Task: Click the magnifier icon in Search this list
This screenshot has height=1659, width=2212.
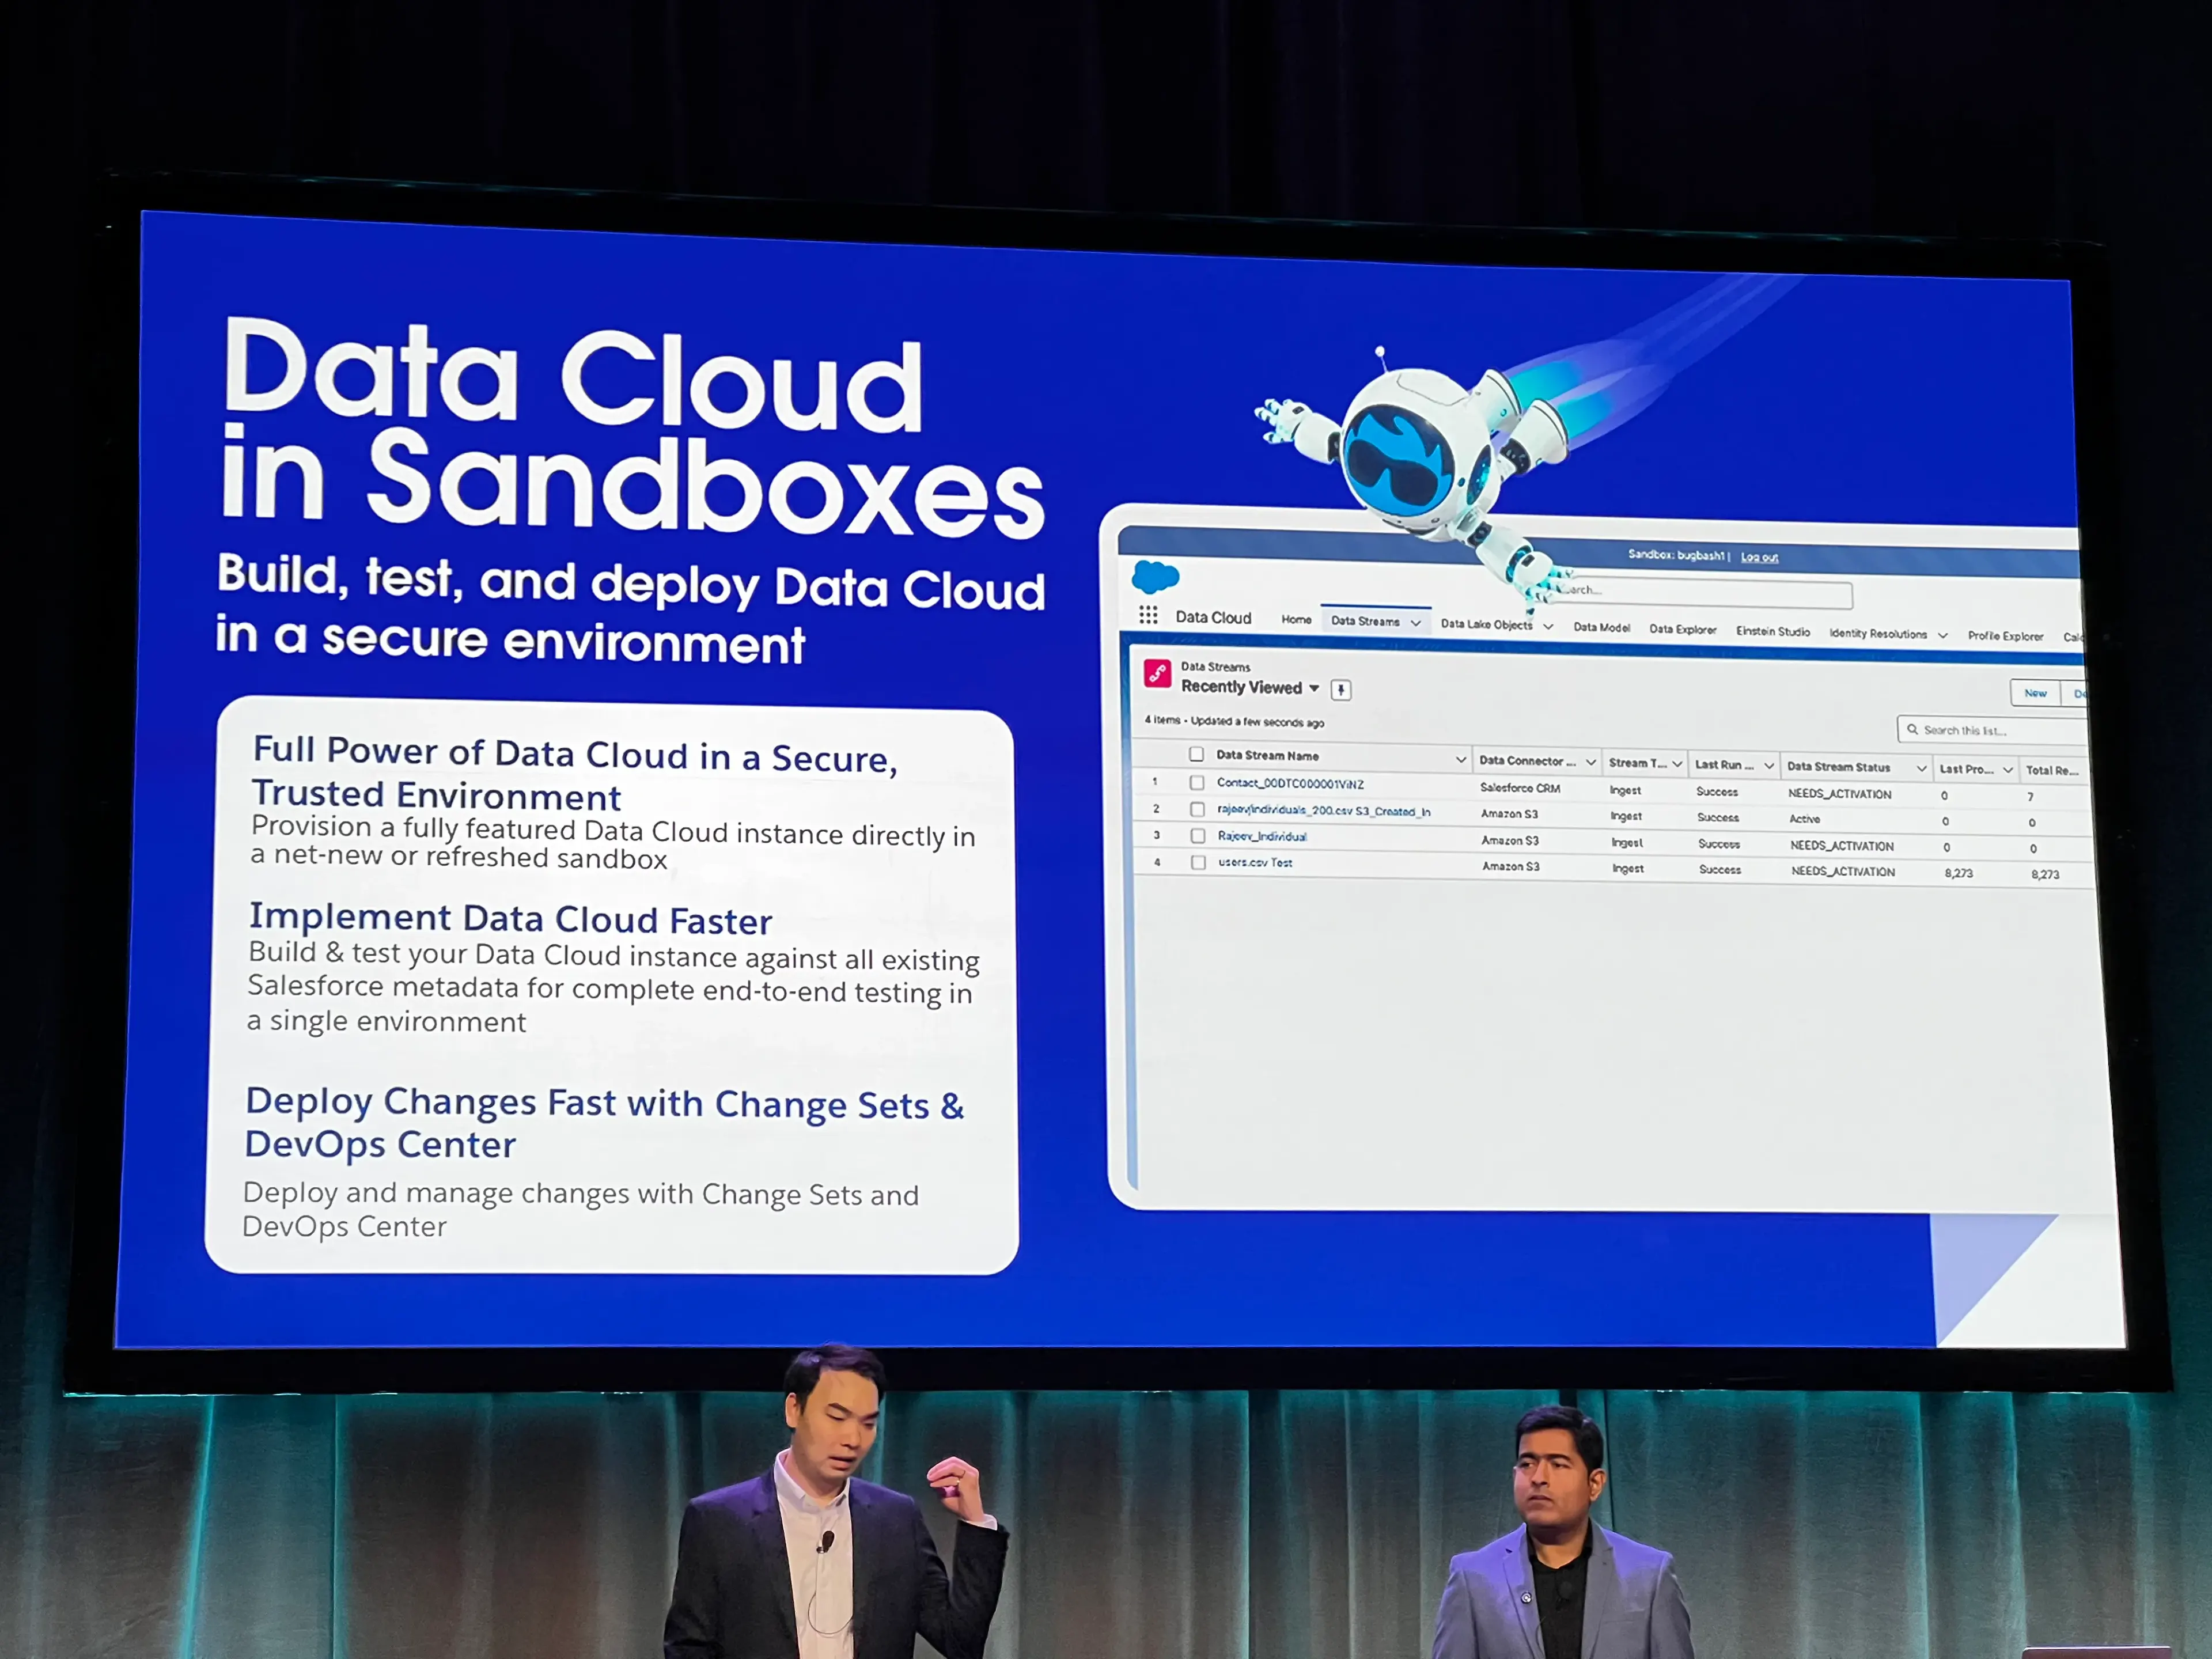Action: (1912, 730)
